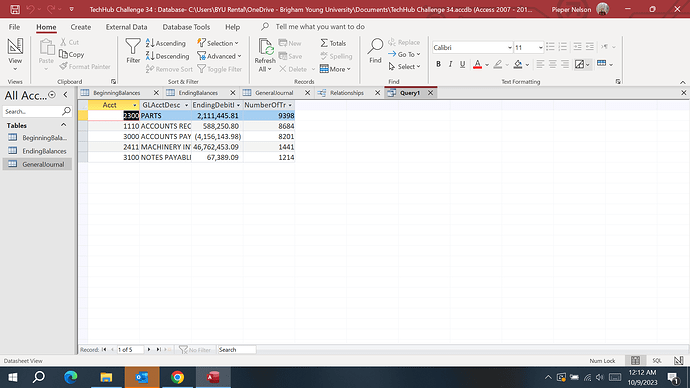Open File Explorer from taskbar
This screenshot has width=690, height=388.
click(106, 377)
